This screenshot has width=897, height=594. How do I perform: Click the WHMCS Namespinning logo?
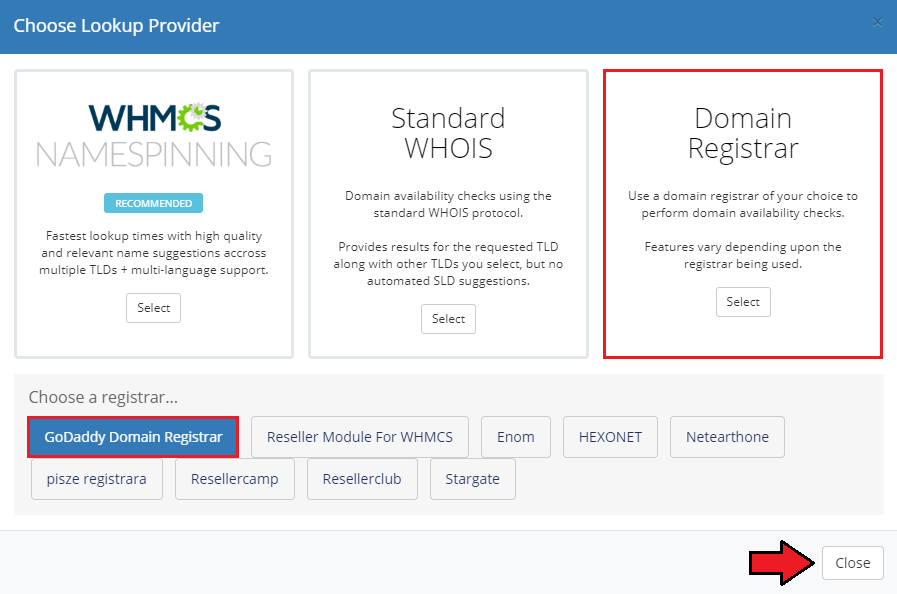click(x=153, y=136)
